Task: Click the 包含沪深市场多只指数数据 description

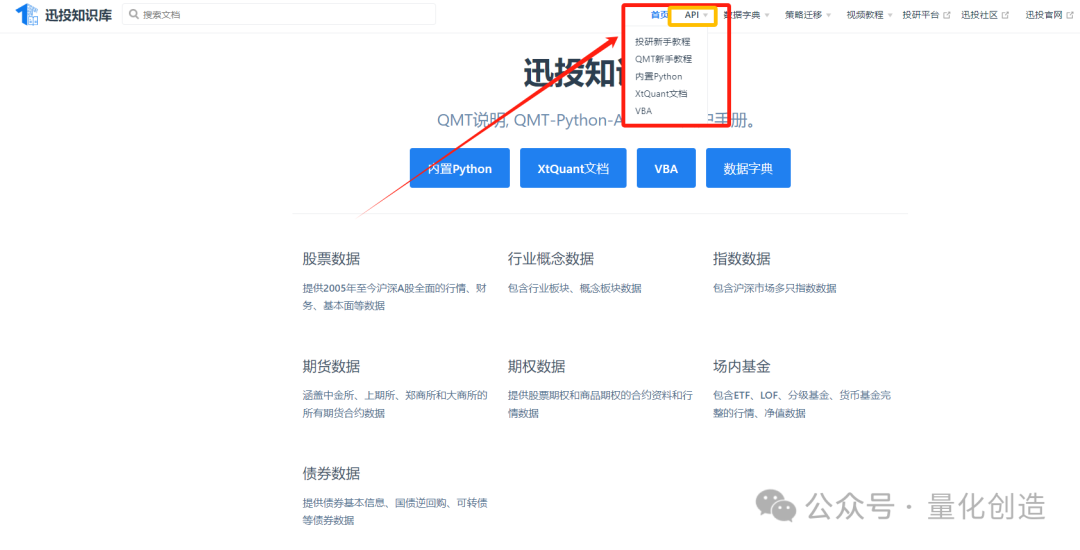Action: [774, 288]
